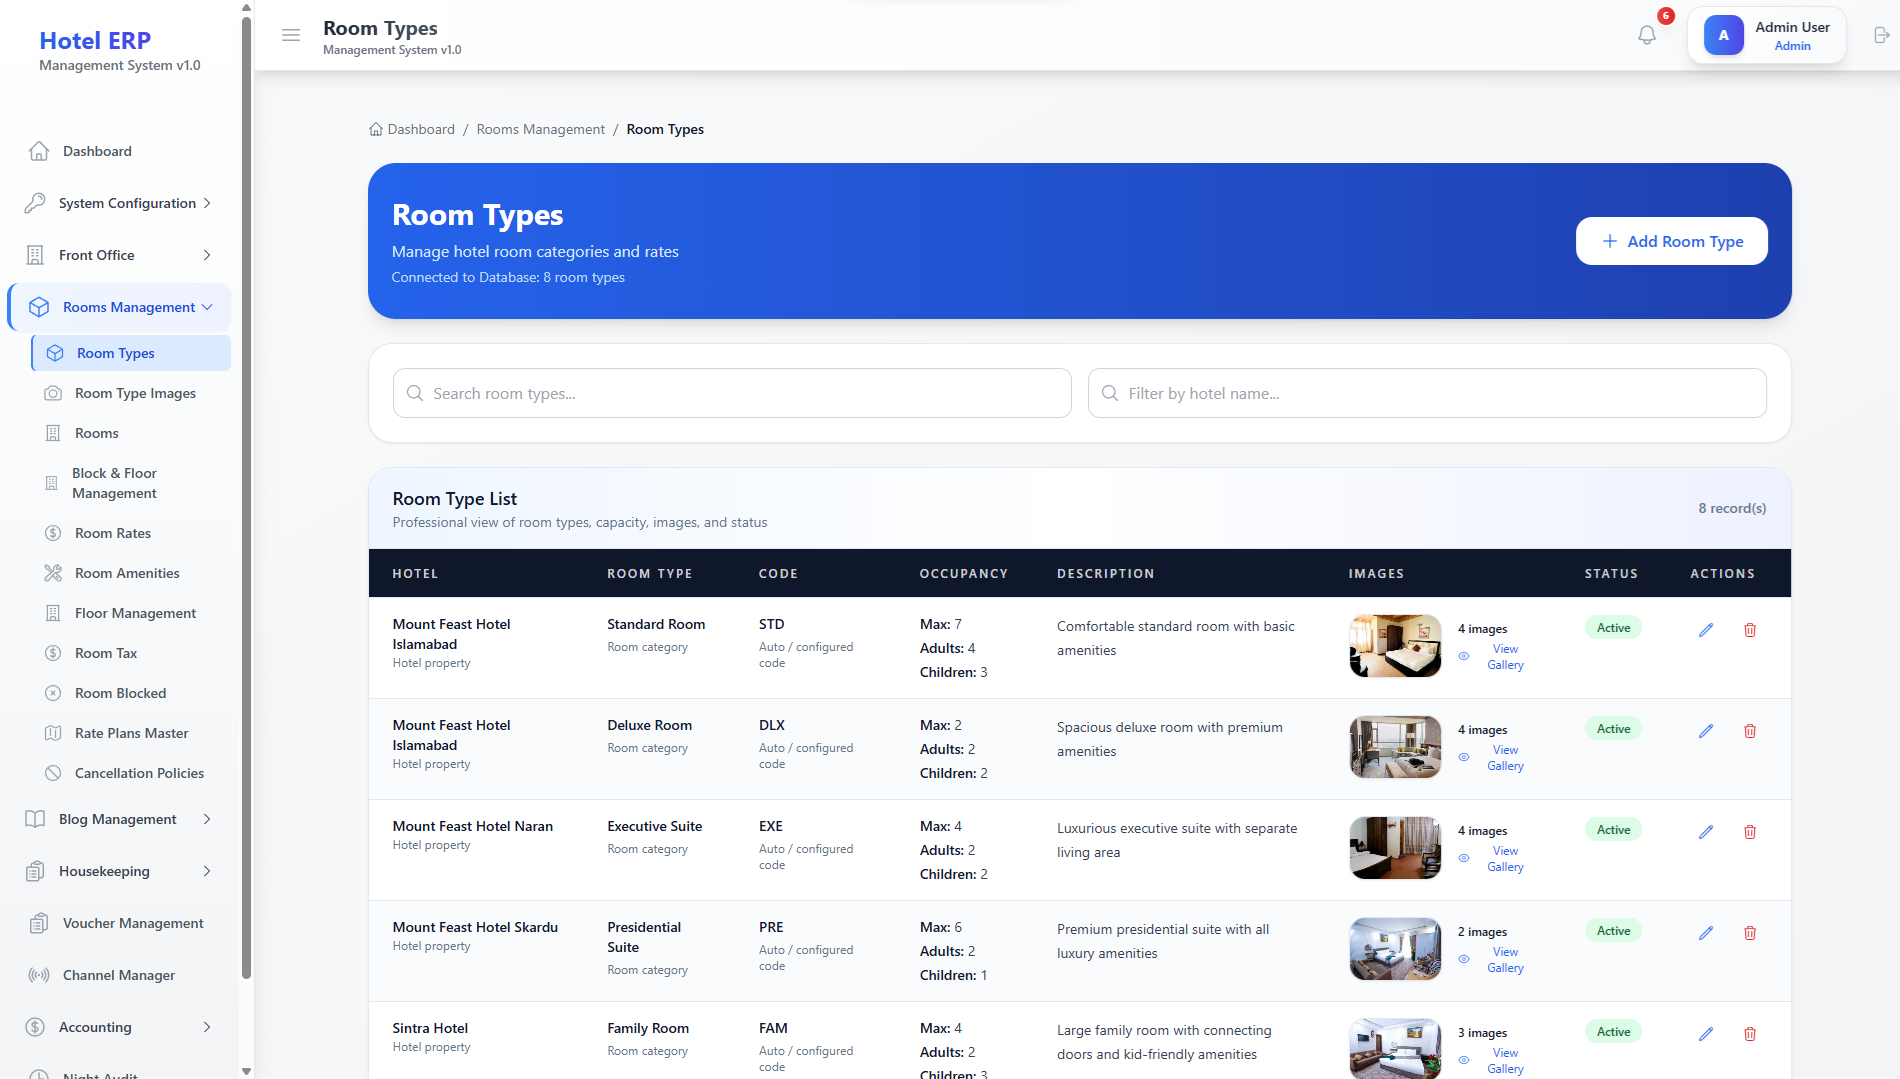Click the eye icon for Family Room gallery
Viewport: 1900px width, 1079px height.
click(1464, 1061)
